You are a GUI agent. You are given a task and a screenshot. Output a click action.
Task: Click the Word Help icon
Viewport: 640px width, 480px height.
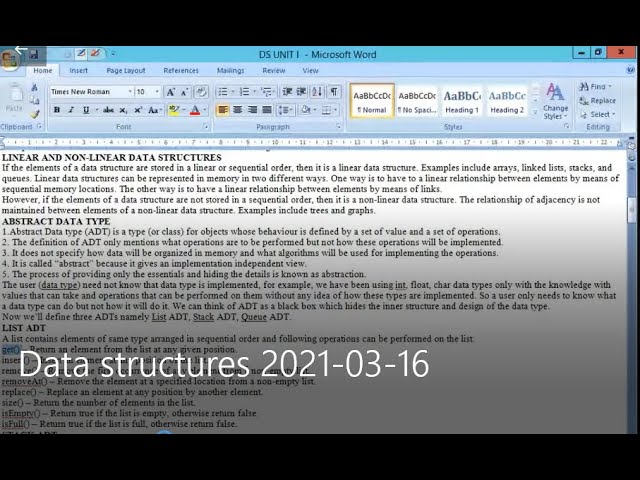pos(630,70)
